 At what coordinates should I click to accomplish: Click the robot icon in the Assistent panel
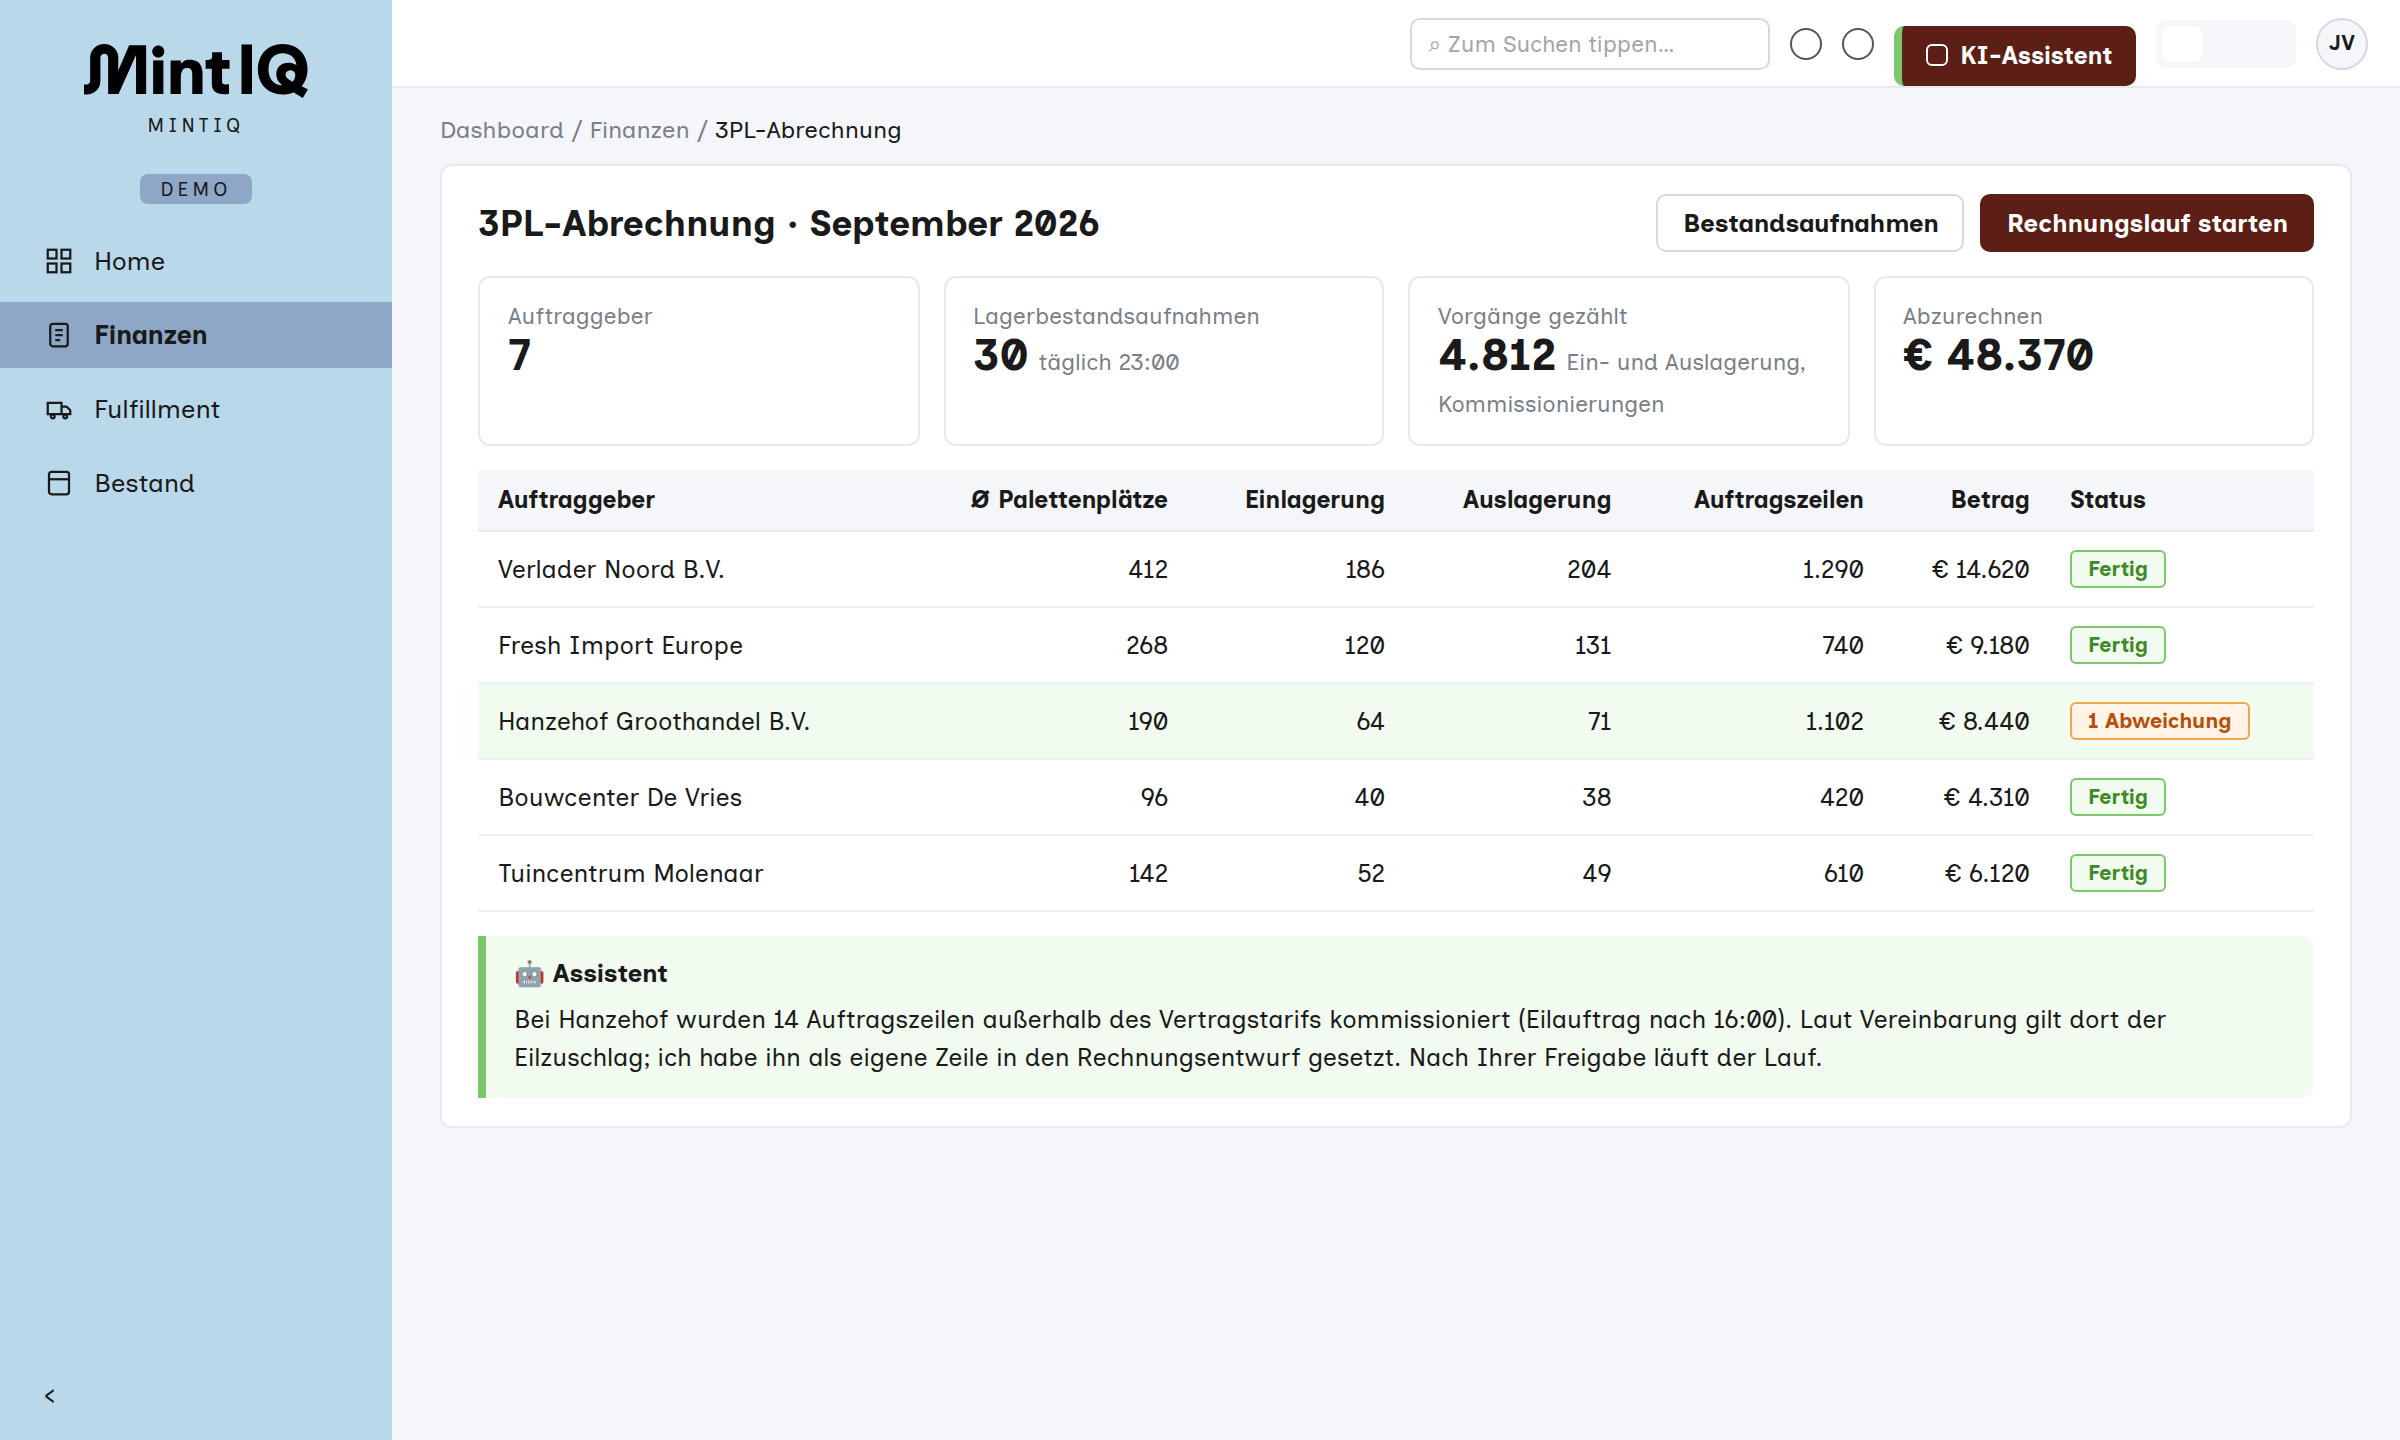529,973
